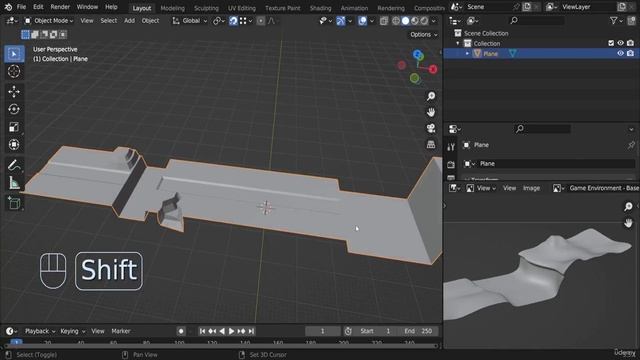640x360 pixels.
Task: Open the image editor View mode dropdown
Action: coord(481,188)
